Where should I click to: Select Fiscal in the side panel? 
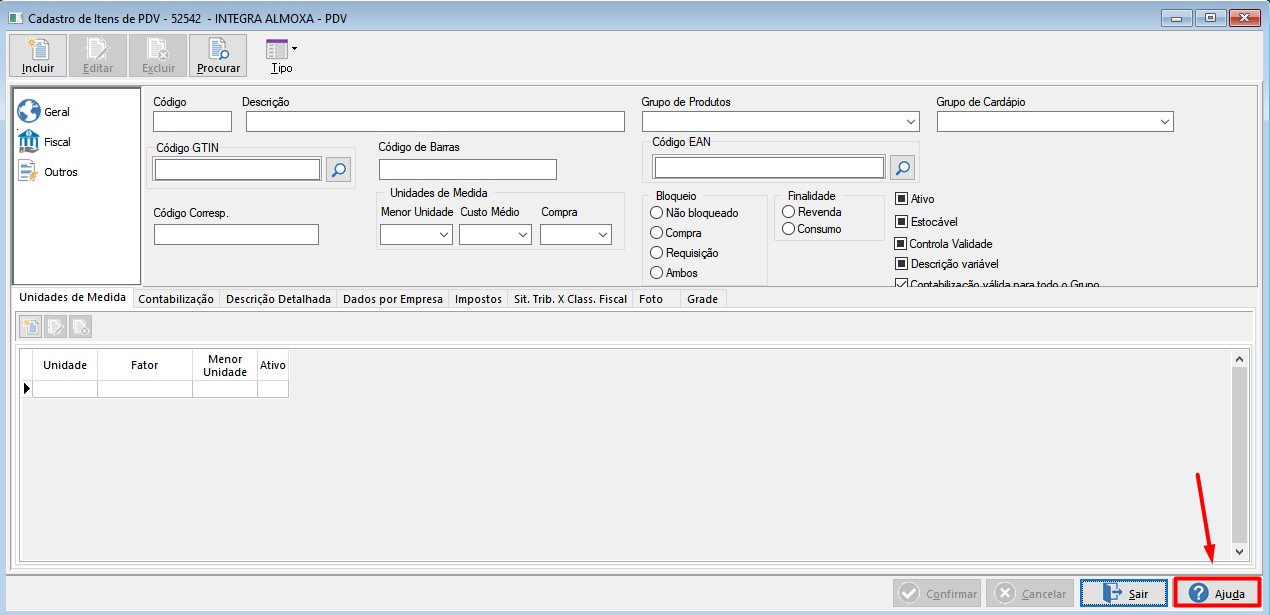[x=44, y=142]
